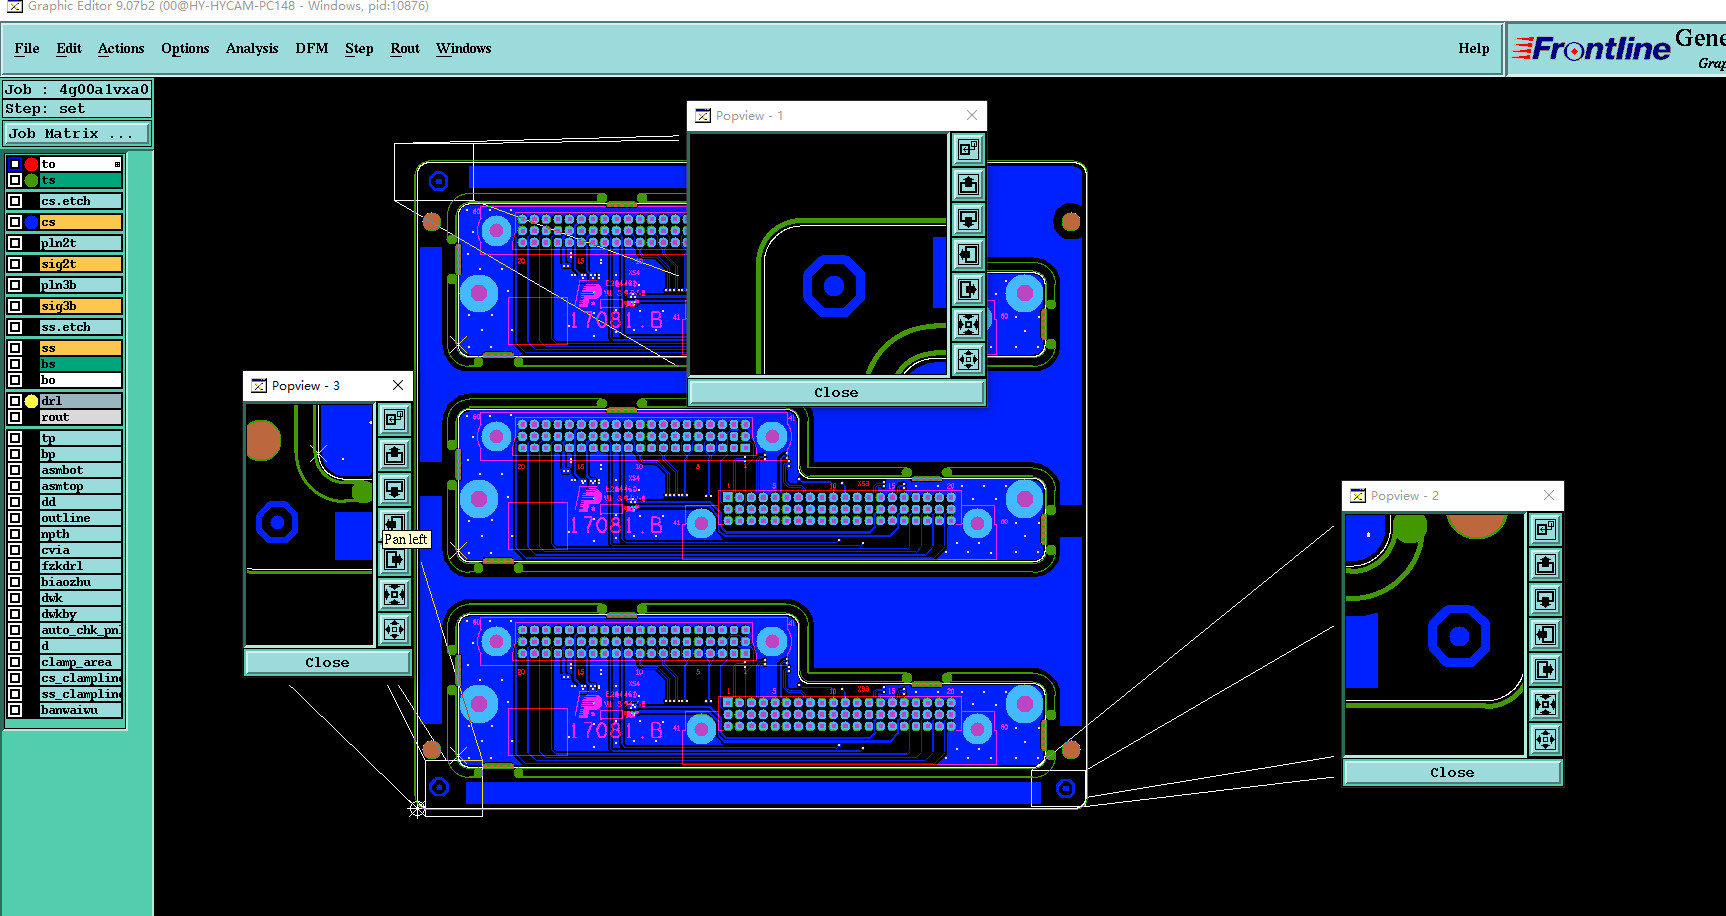Open the File menu
Image resolution: width=1726 pixels, height=916 pixels.
click(27, 48)
